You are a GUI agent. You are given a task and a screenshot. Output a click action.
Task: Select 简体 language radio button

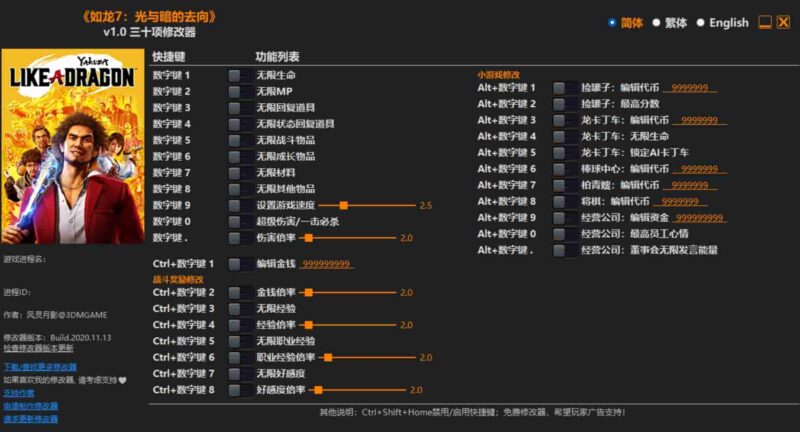[612, 23]
